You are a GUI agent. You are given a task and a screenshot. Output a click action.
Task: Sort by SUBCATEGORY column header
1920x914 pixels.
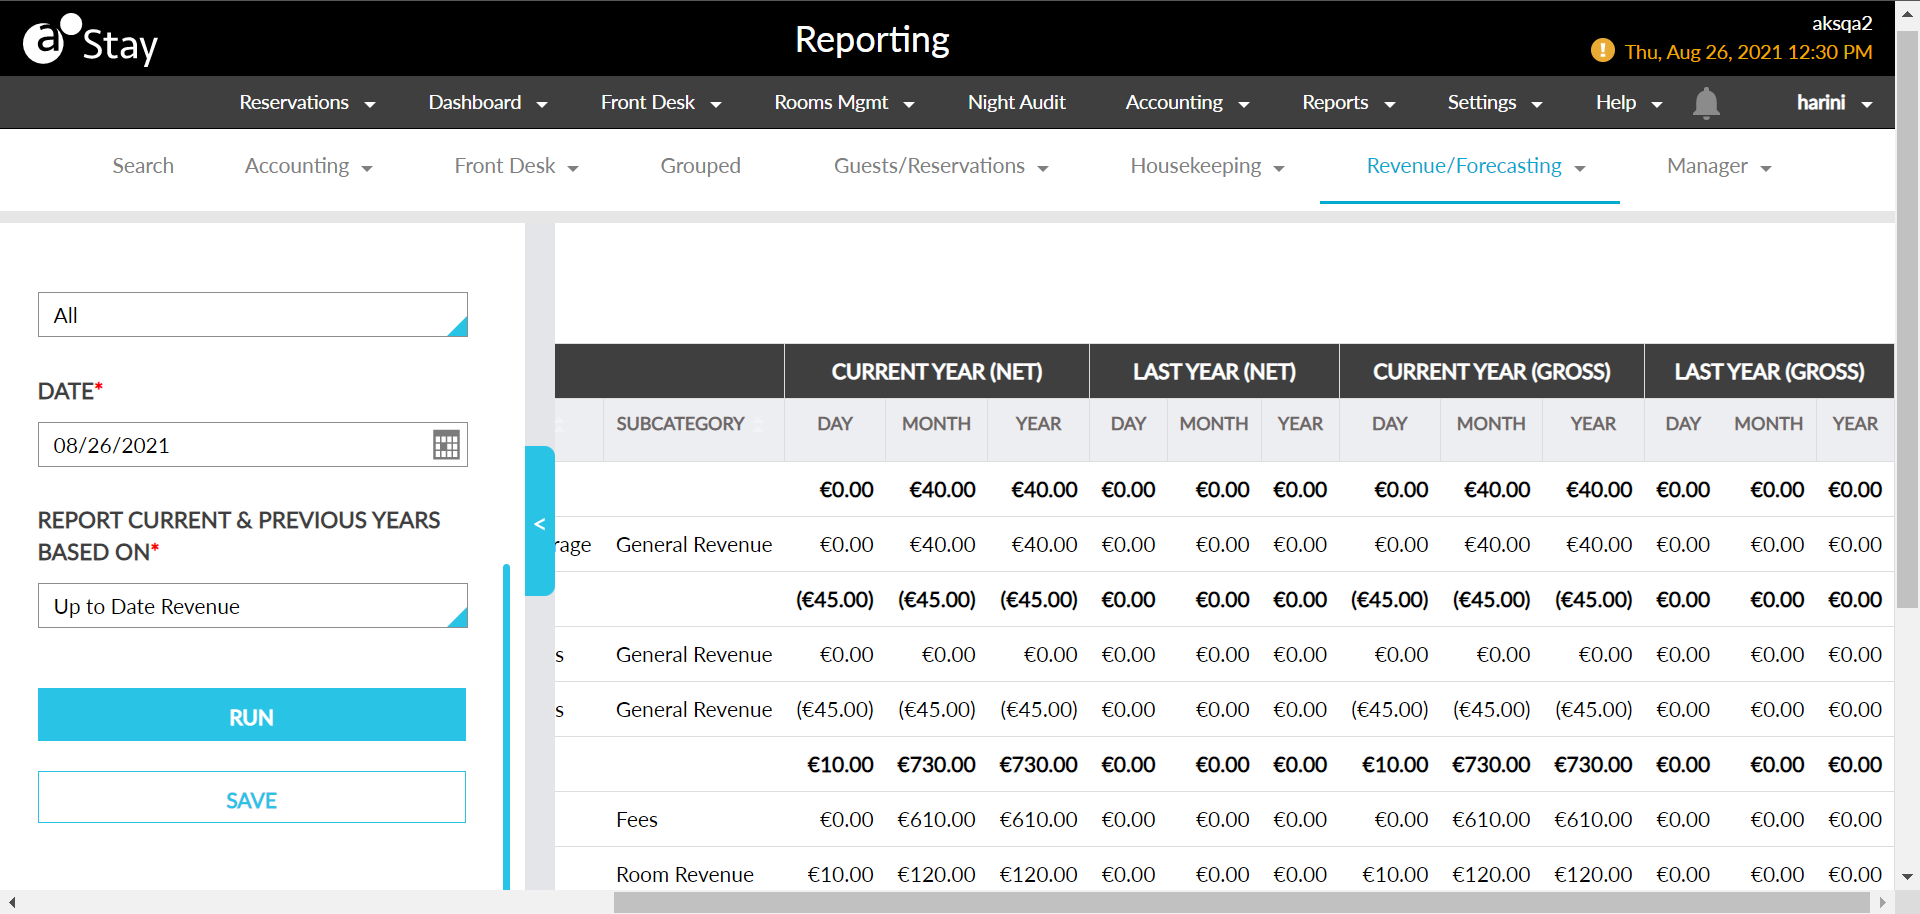point(680,424)
